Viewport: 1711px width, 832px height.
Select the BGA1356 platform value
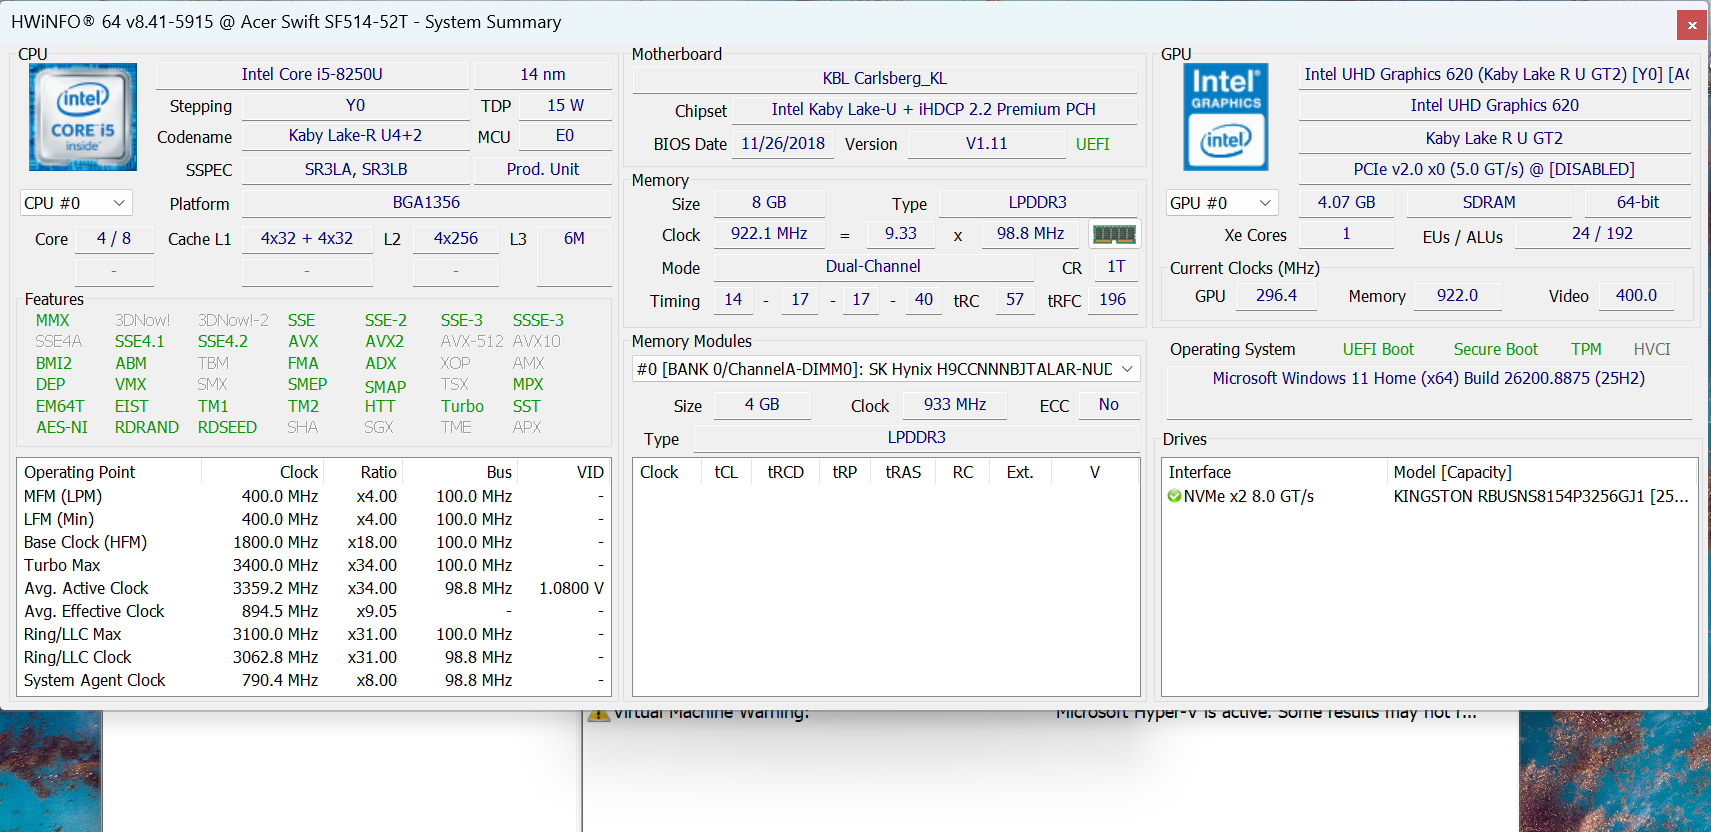pos(426,202)
